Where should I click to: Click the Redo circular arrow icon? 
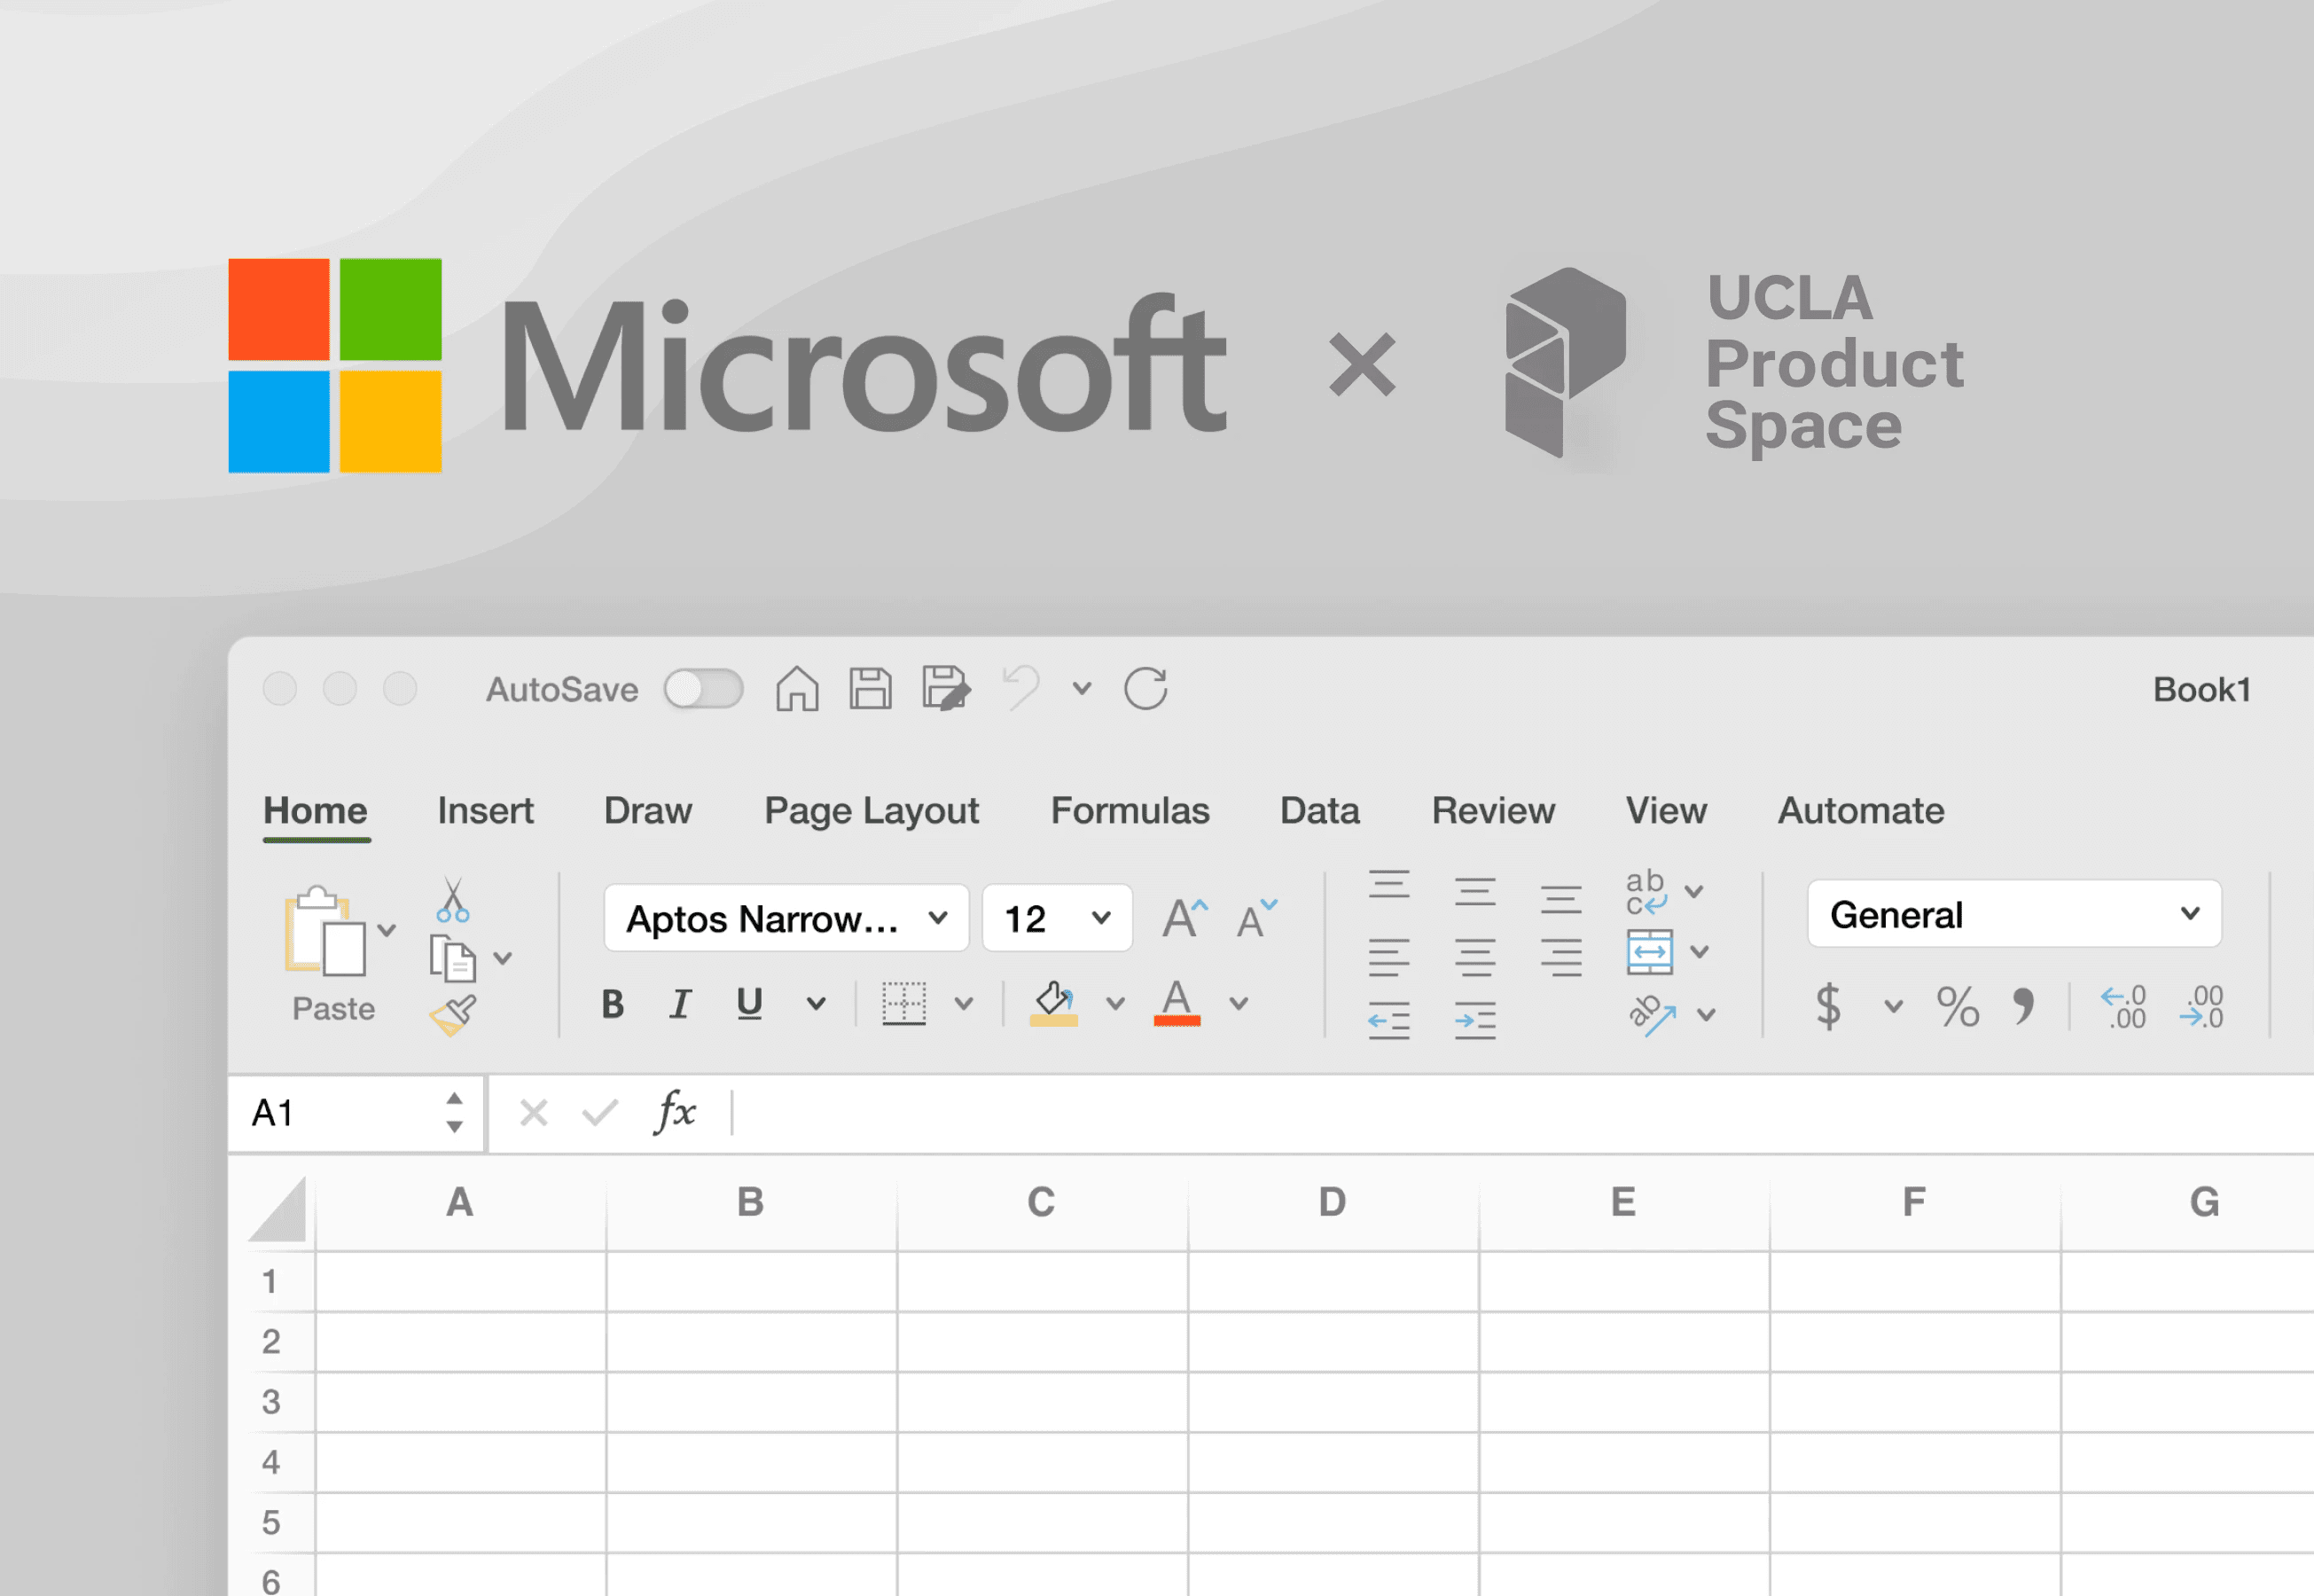pos(1146,689)
